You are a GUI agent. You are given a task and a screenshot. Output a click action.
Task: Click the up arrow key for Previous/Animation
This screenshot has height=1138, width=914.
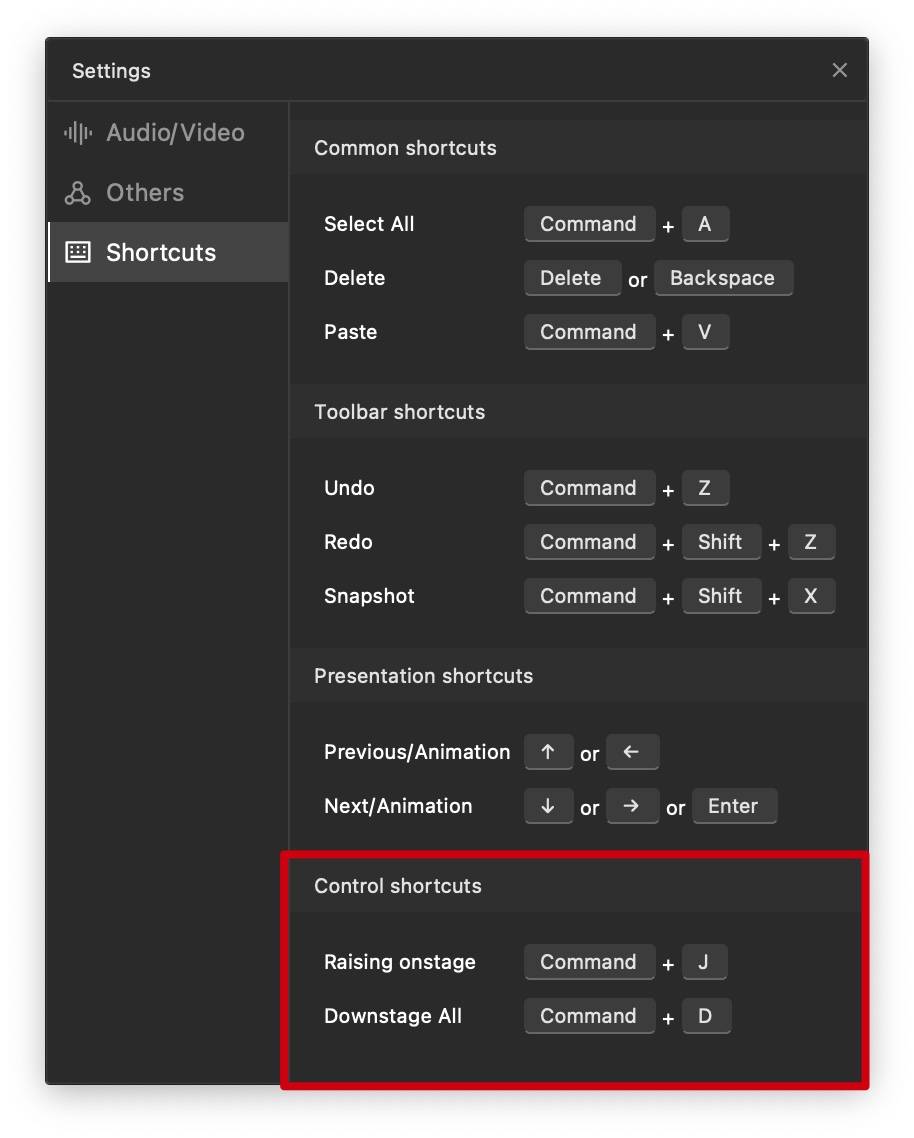pyautogui.click(x=548, y=752)
